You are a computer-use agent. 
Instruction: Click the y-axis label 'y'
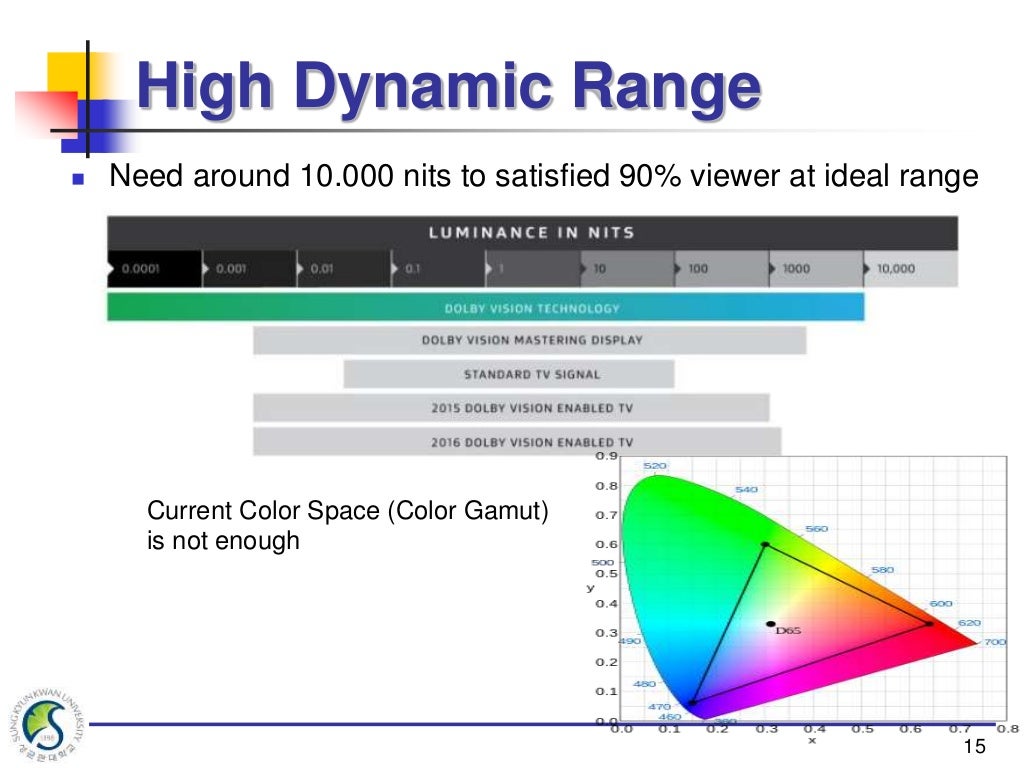point(590,588)
